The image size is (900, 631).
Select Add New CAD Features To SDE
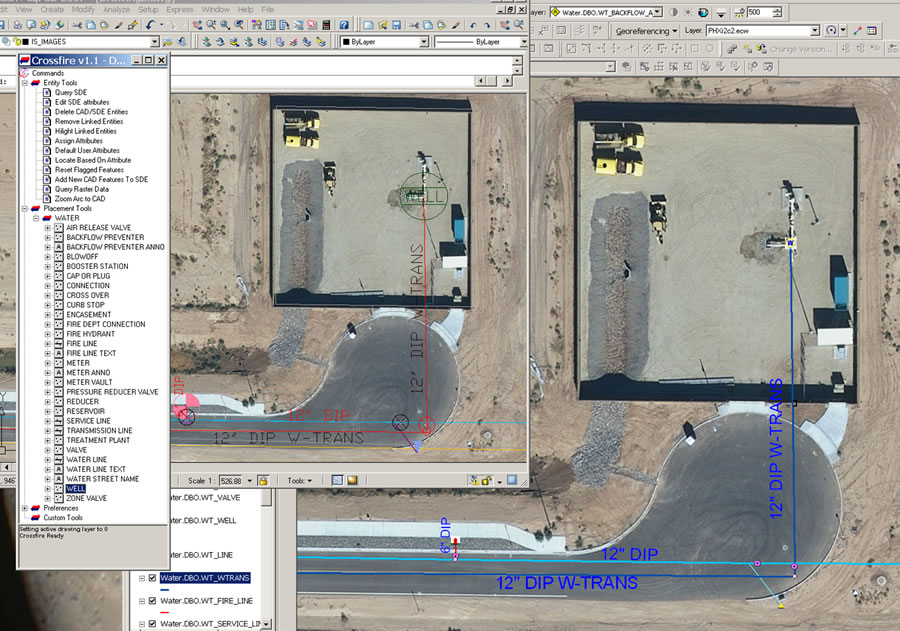(x=101, y=180)
